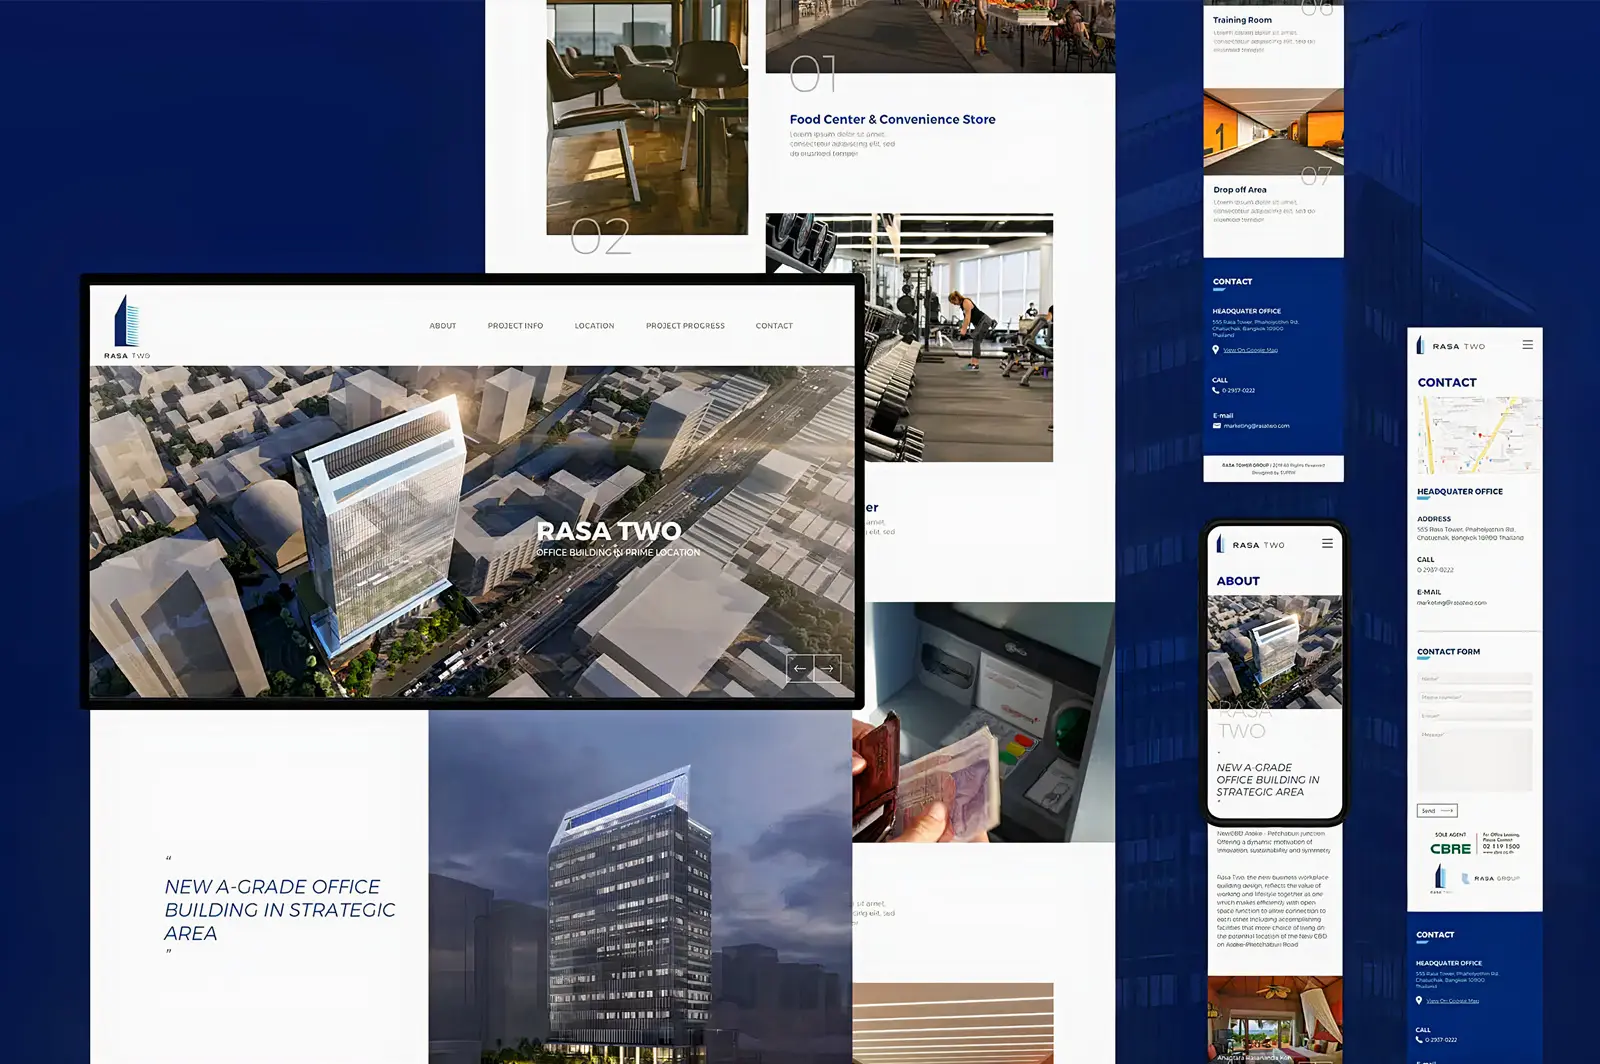This screenshot has height=1064, width=1600.
Task: Open hamburger menu on mobile Contact page
Action: [x=1527, y=345]
